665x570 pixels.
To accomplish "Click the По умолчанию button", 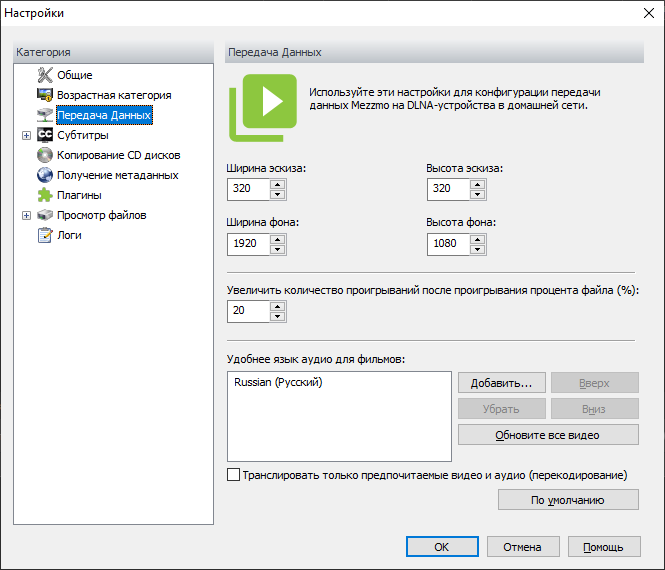I will pos(567,500).
